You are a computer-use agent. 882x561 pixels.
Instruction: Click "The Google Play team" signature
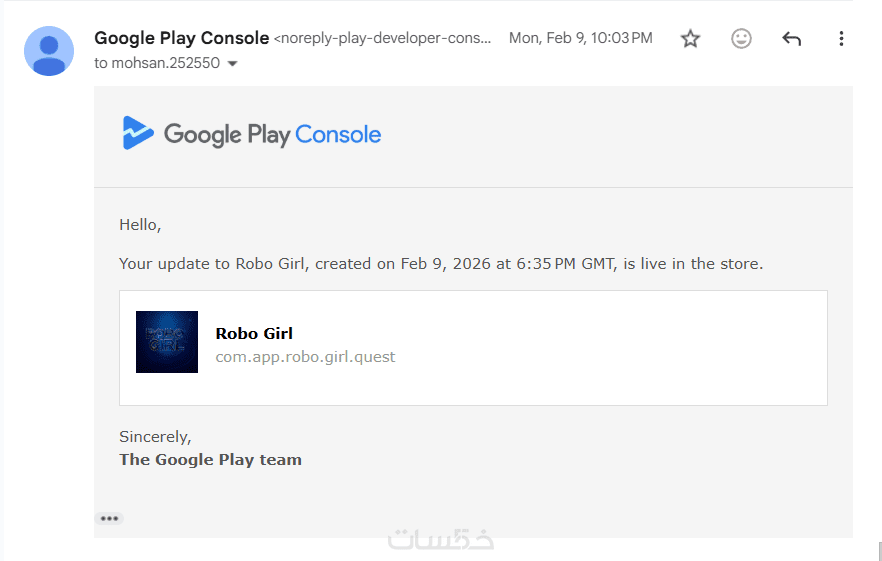click(x=210, y=459)
